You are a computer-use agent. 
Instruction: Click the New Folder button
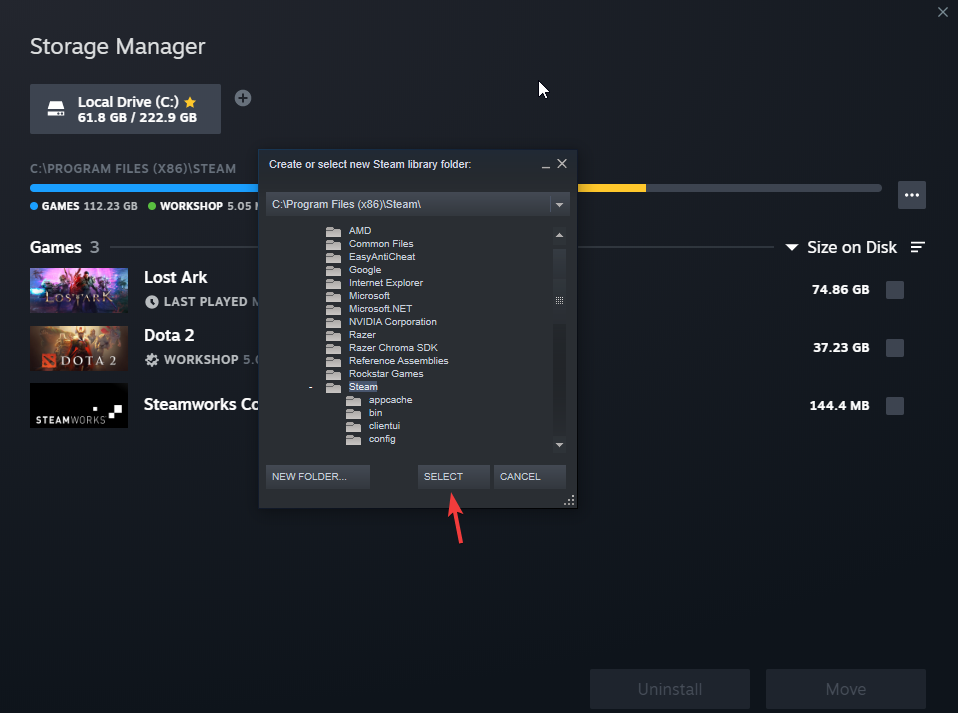(318, 477)
